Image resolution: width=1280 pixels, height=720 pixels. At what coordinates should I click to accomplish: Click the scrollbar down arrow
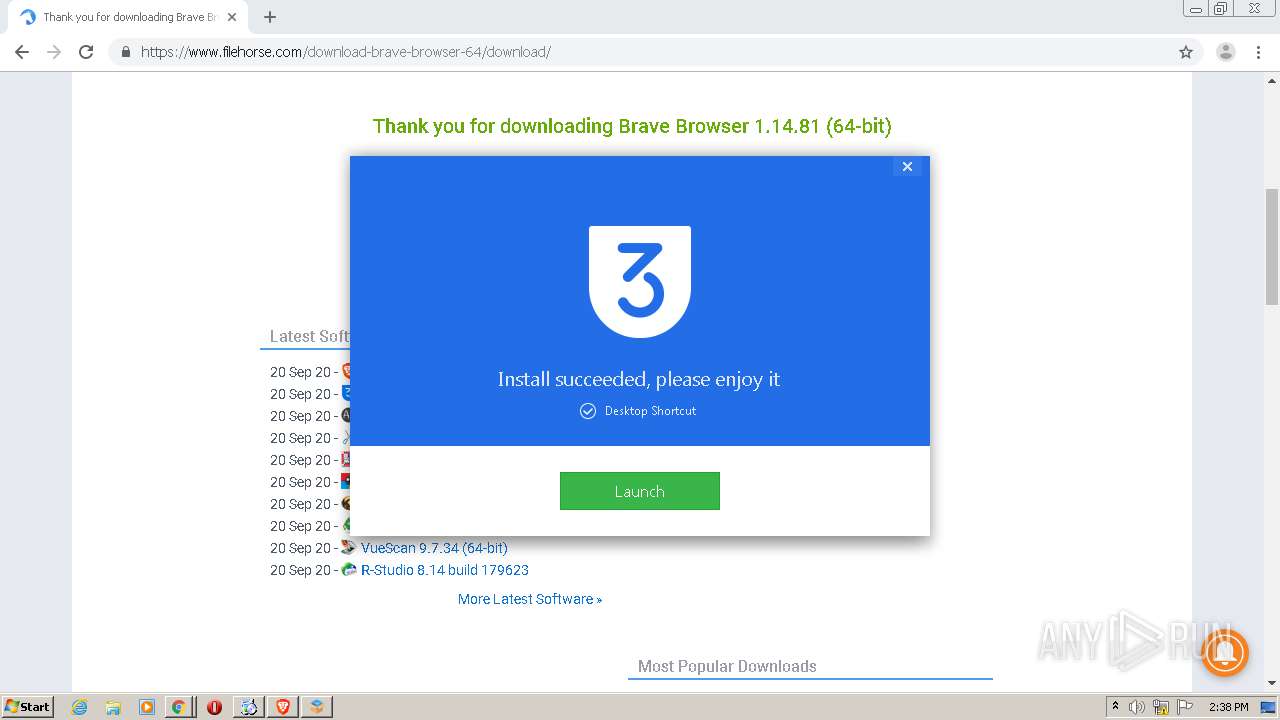coord(1272,683)
